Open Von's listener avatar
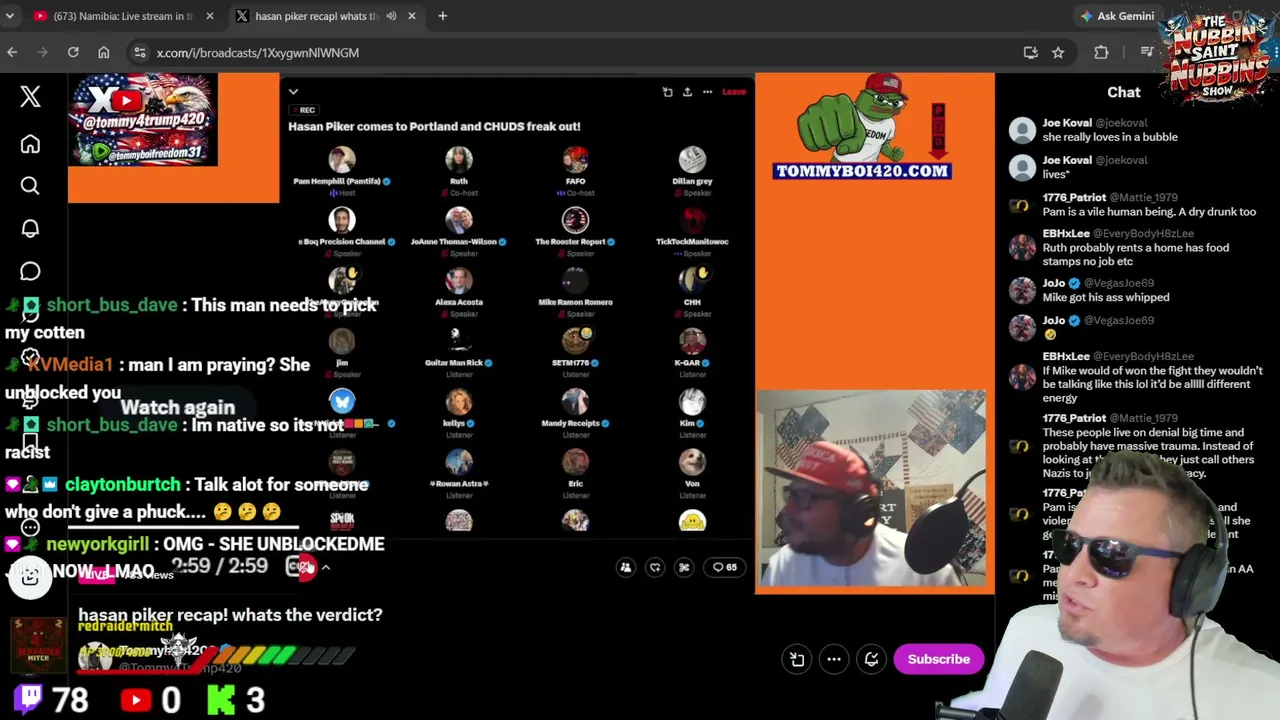 pyautogui.click(x=692, y=462)
